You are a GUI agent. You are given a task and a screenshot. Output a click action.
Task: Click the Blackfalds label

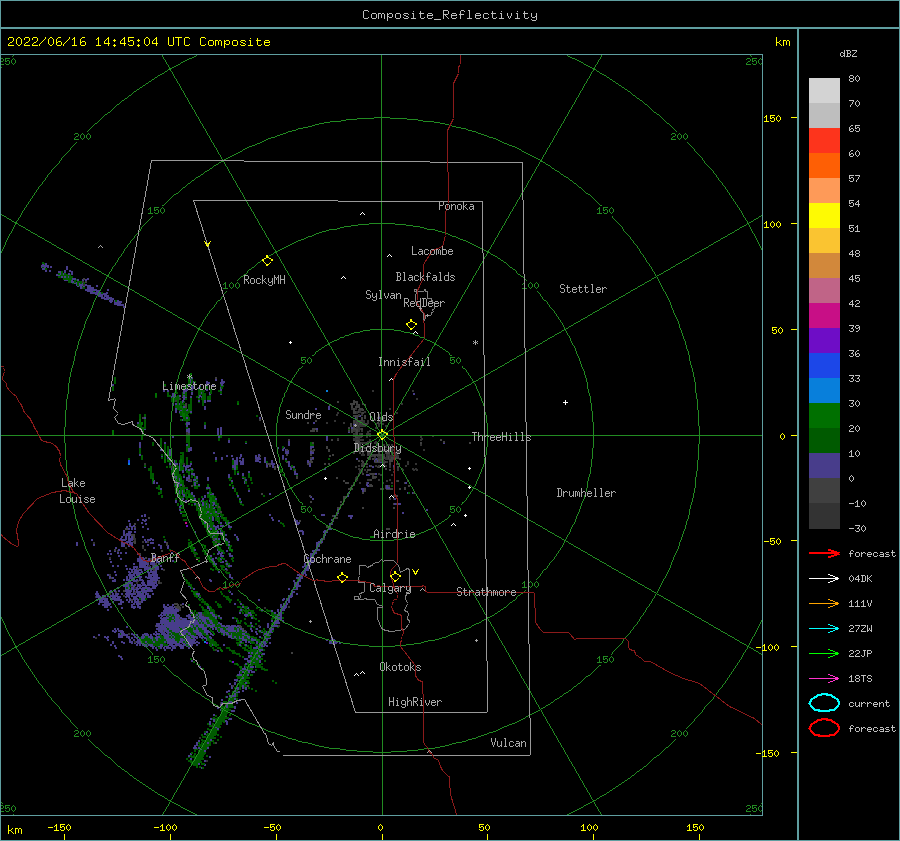click(425, 277)
